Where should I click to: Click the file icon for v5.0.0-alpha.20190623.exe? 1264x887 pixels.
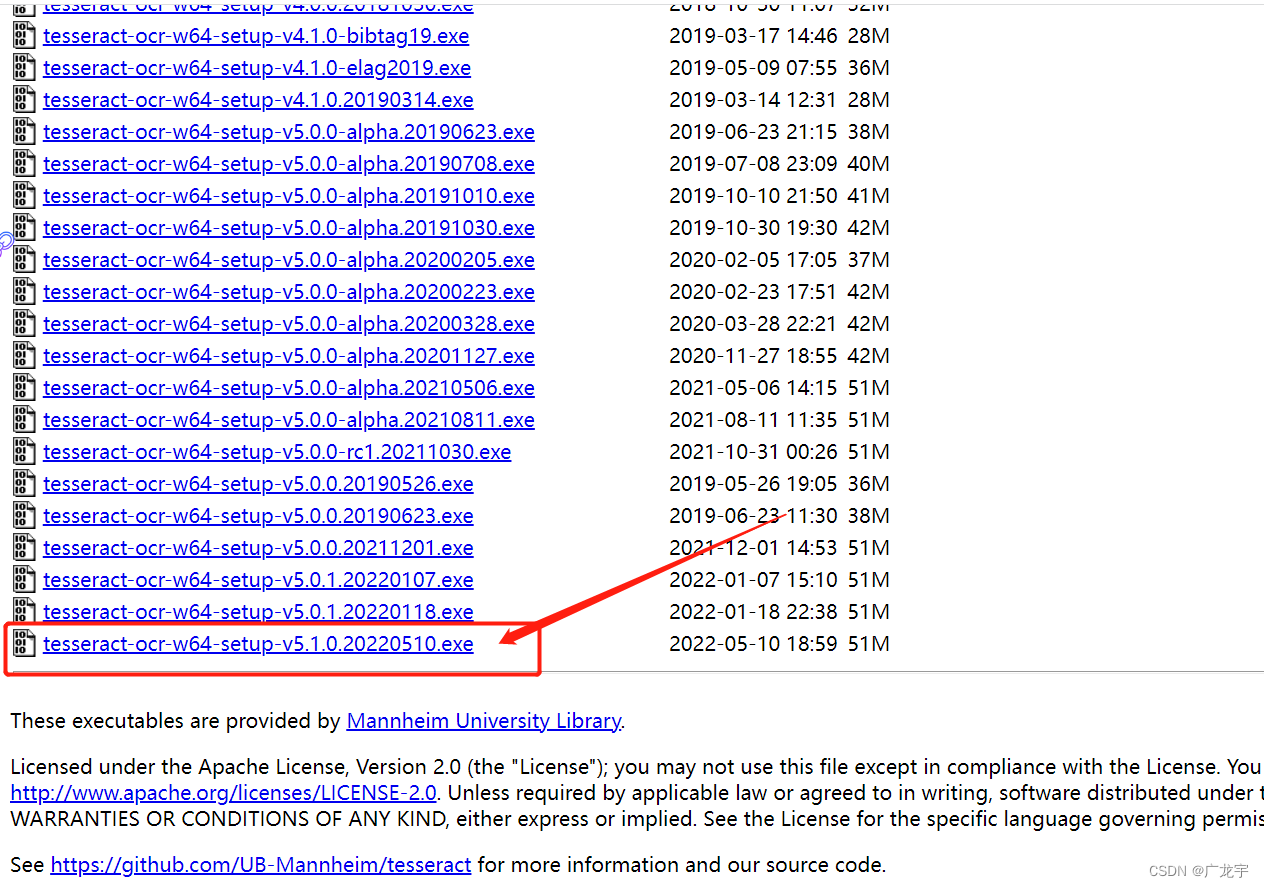pyautogui.click(x=24, y=132)
